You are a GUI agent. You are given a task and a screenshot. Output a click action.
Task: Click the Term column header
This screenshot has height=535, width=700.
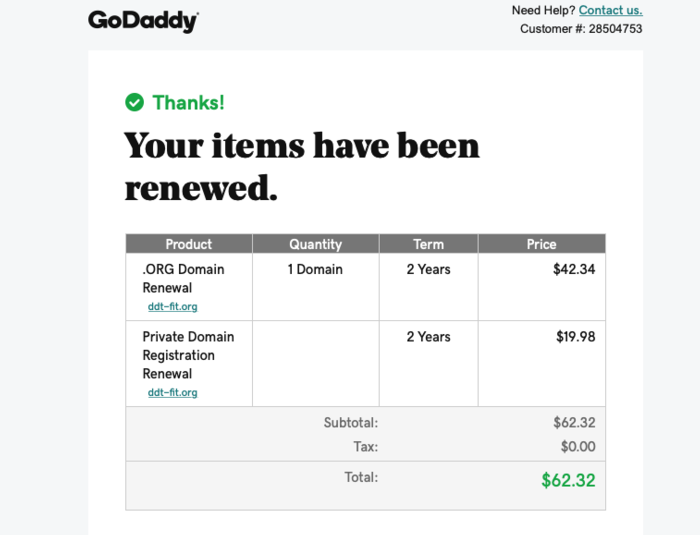coord(429,244)
